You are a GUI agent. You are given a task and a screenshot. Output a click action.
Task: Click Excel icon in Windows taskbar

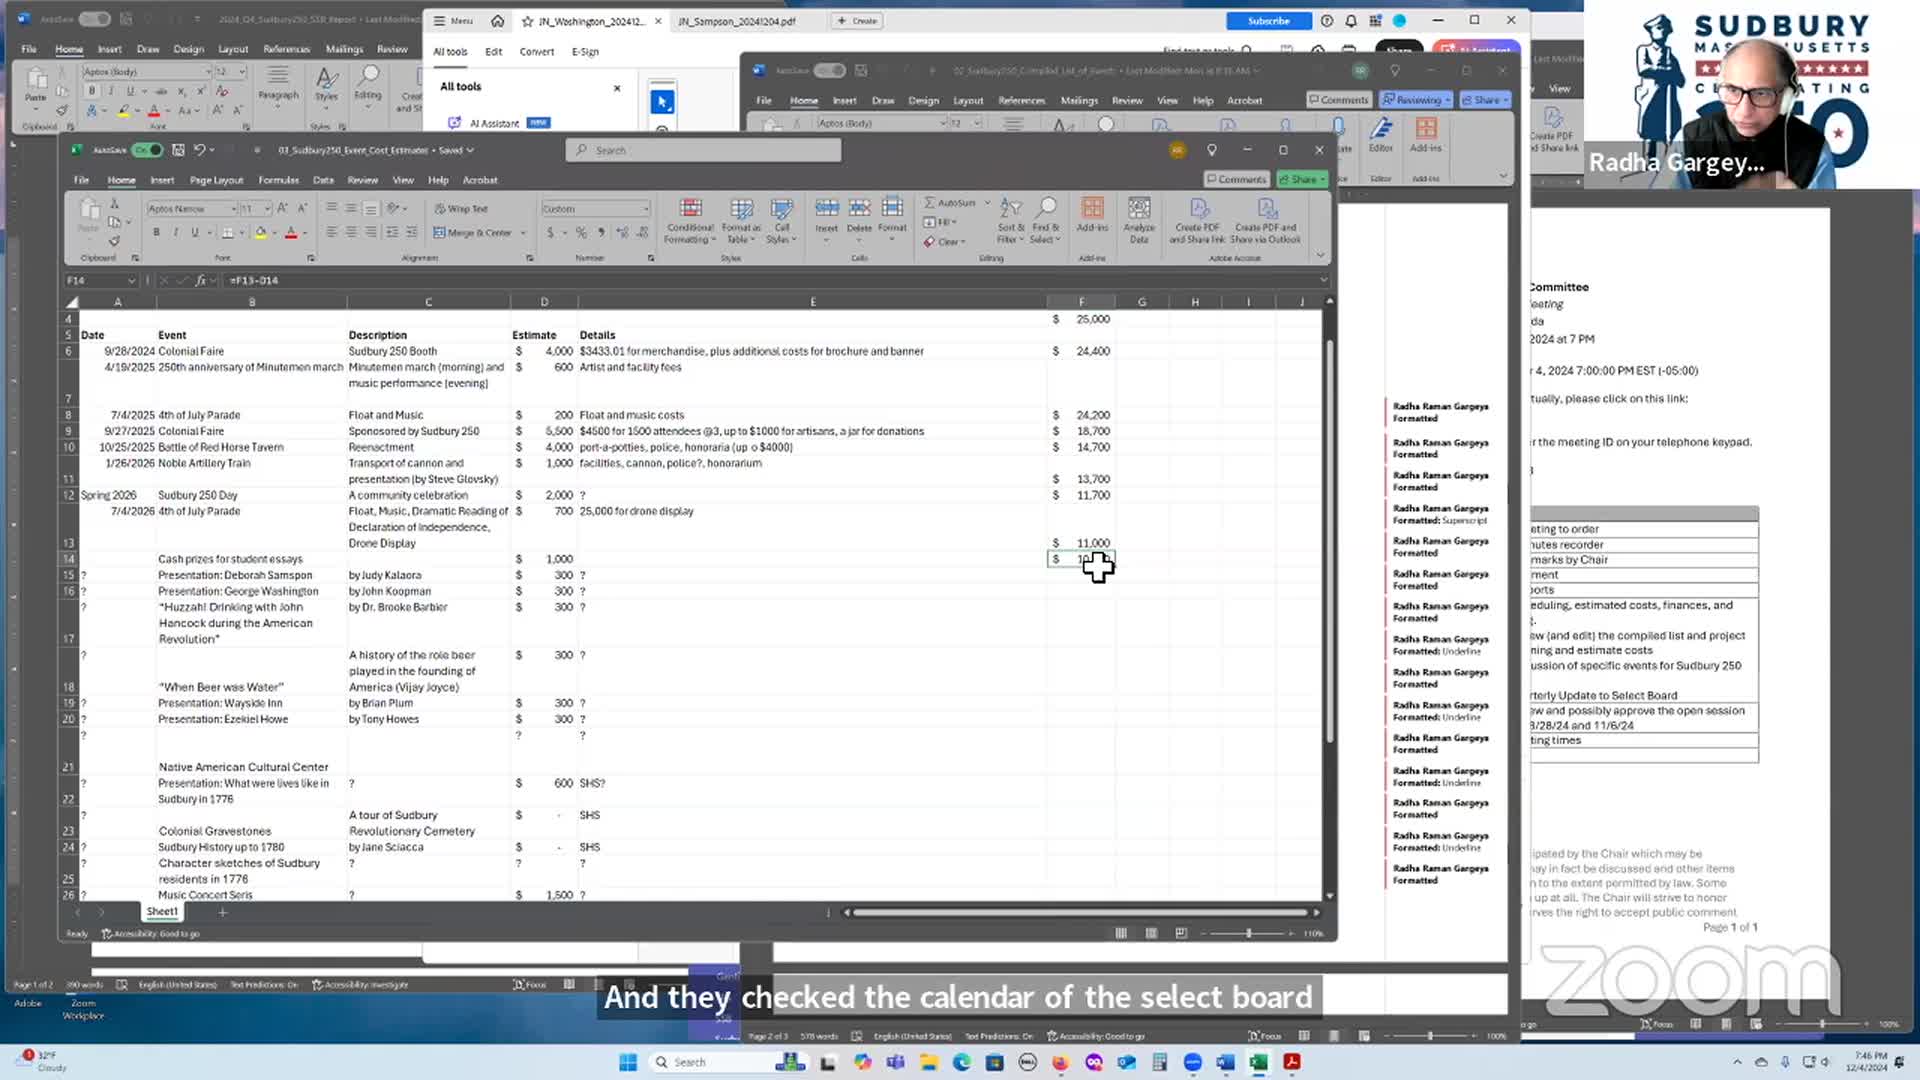click(x=1258, y=1062)
